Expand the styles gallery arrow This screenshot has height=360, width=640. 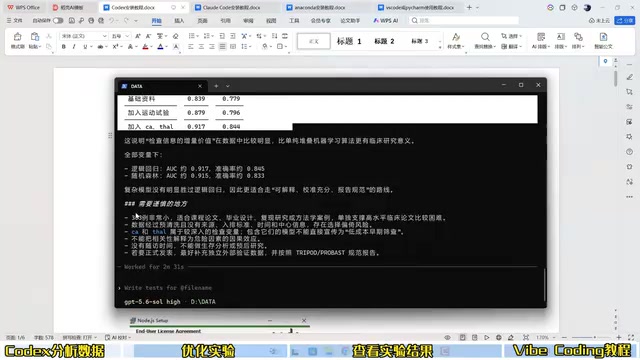[x=440, y=47]
